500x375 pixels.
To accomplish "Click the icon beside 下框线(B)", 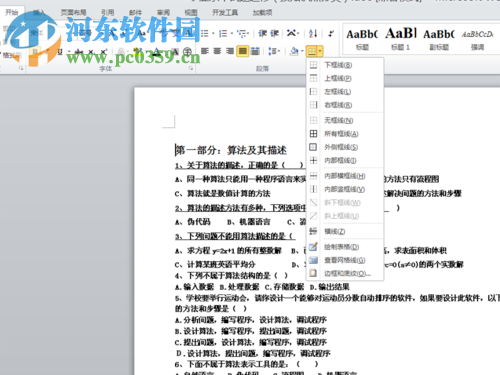I will (x=313, y=65).
